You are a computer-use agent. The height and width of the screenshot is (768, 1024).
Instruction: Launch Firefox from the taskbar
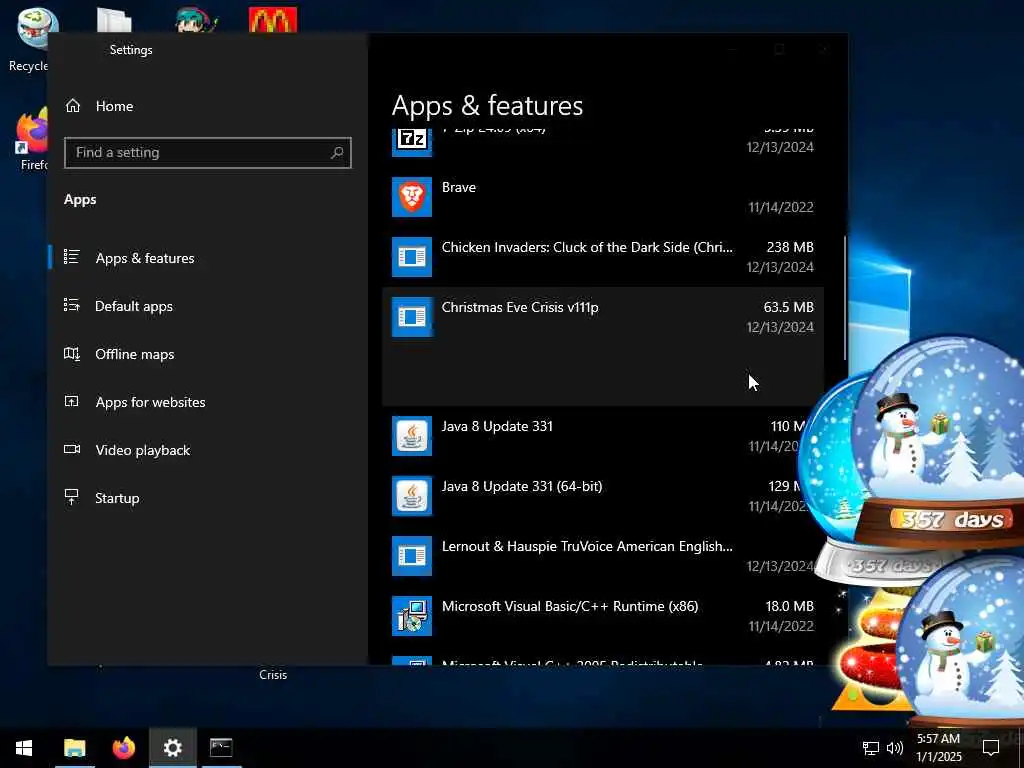[123, 748]
